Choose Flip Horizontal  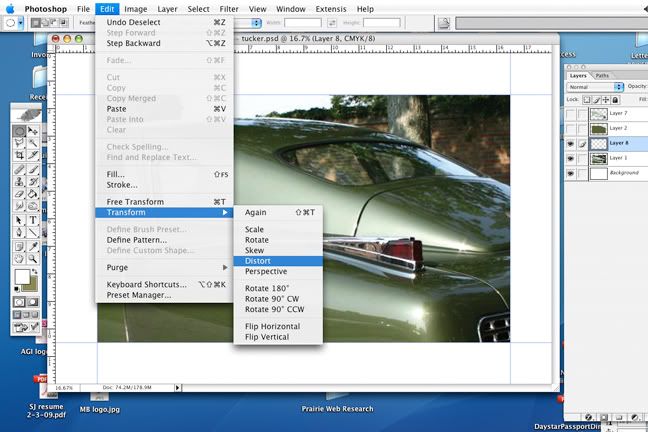point(278,326)
